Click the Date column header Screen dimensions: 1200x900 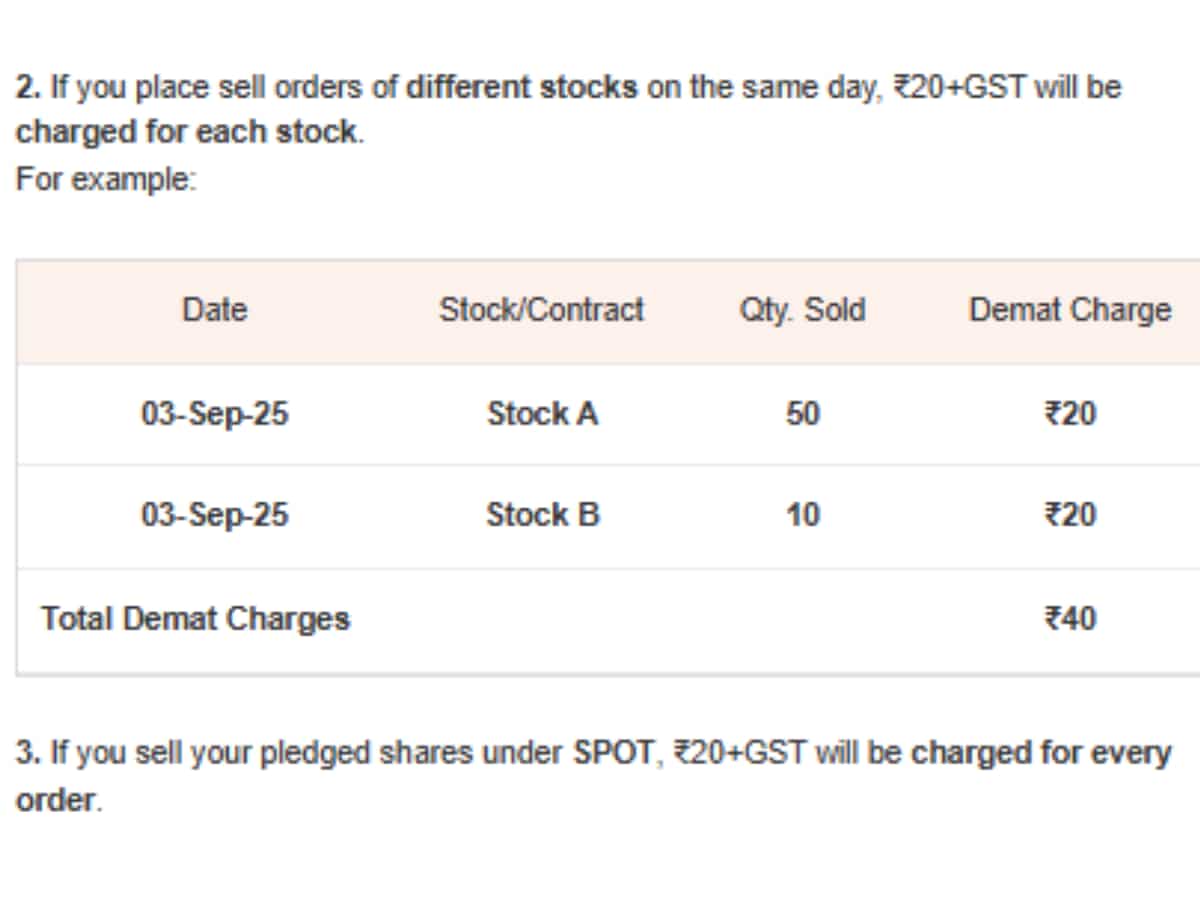pyautogui.click(x=214, y=310)
